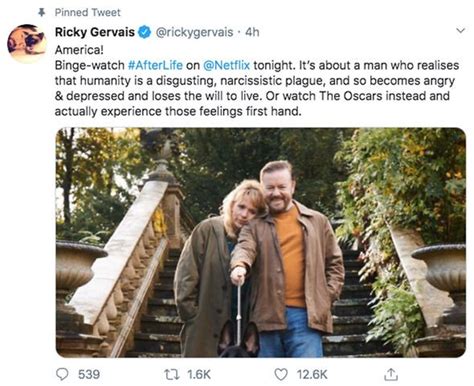
Task: Click the tweet text starting with America!
Action: tap(257, 81)
